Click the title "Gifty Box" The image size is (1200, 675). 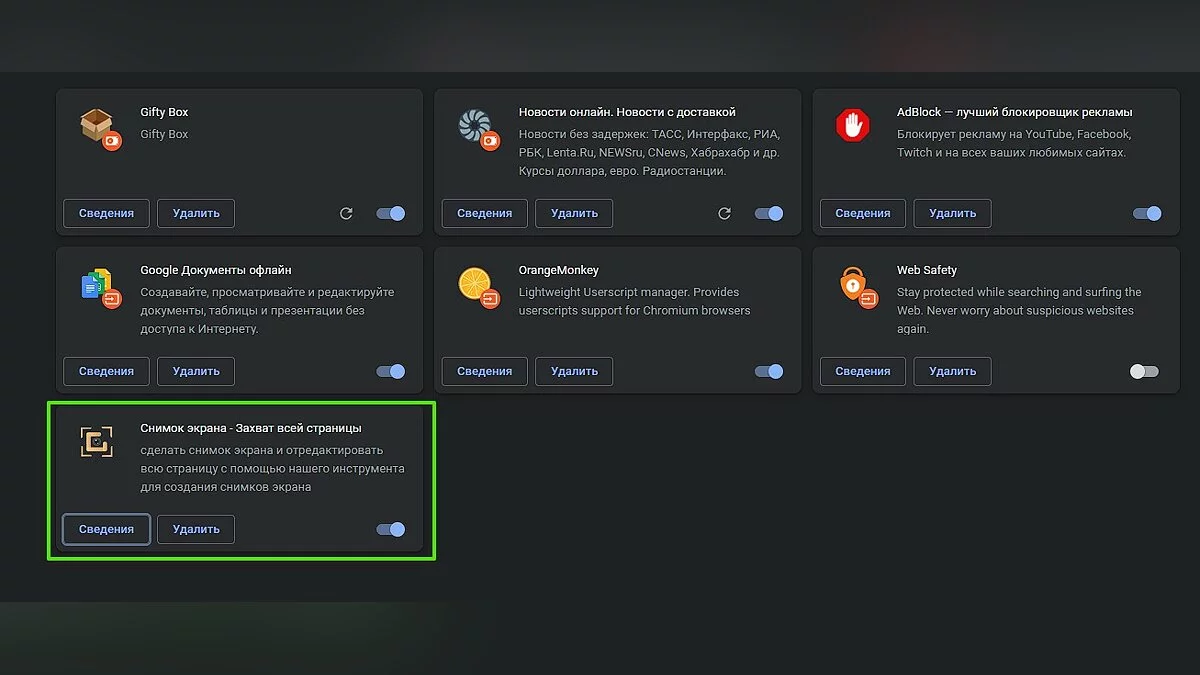coord(164,112)
